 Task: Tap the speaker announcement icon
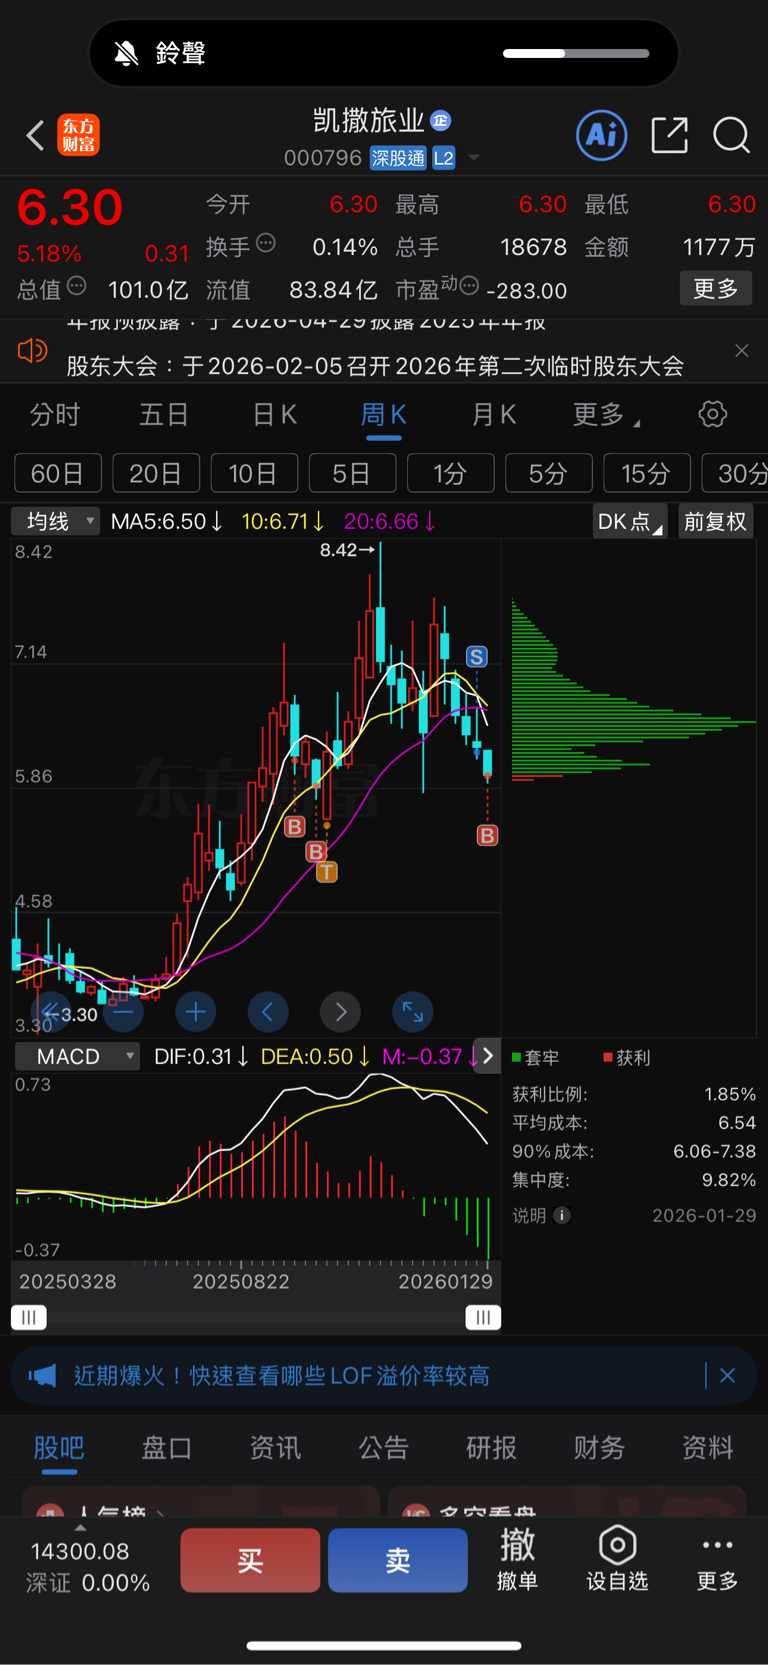(33, 350)
